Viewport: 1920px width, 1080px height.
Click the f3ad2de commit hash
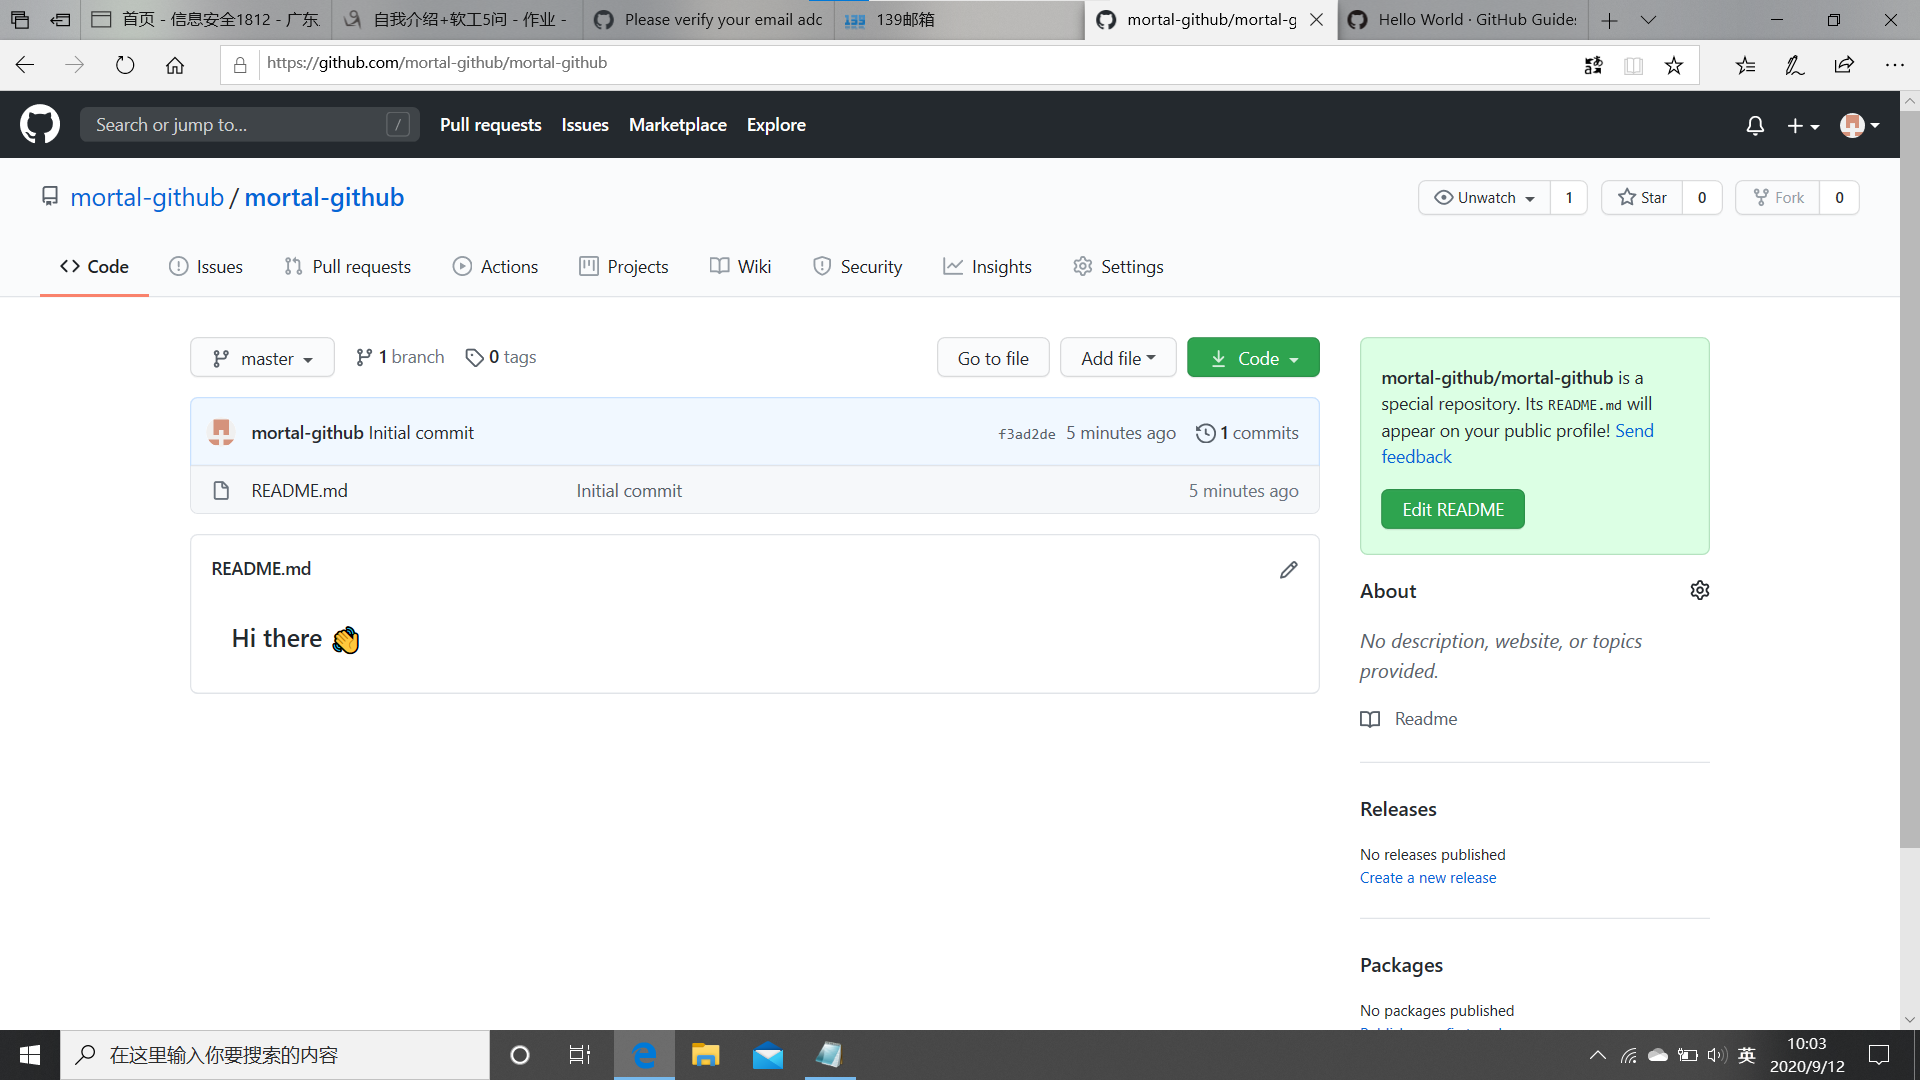[1027, 434]
